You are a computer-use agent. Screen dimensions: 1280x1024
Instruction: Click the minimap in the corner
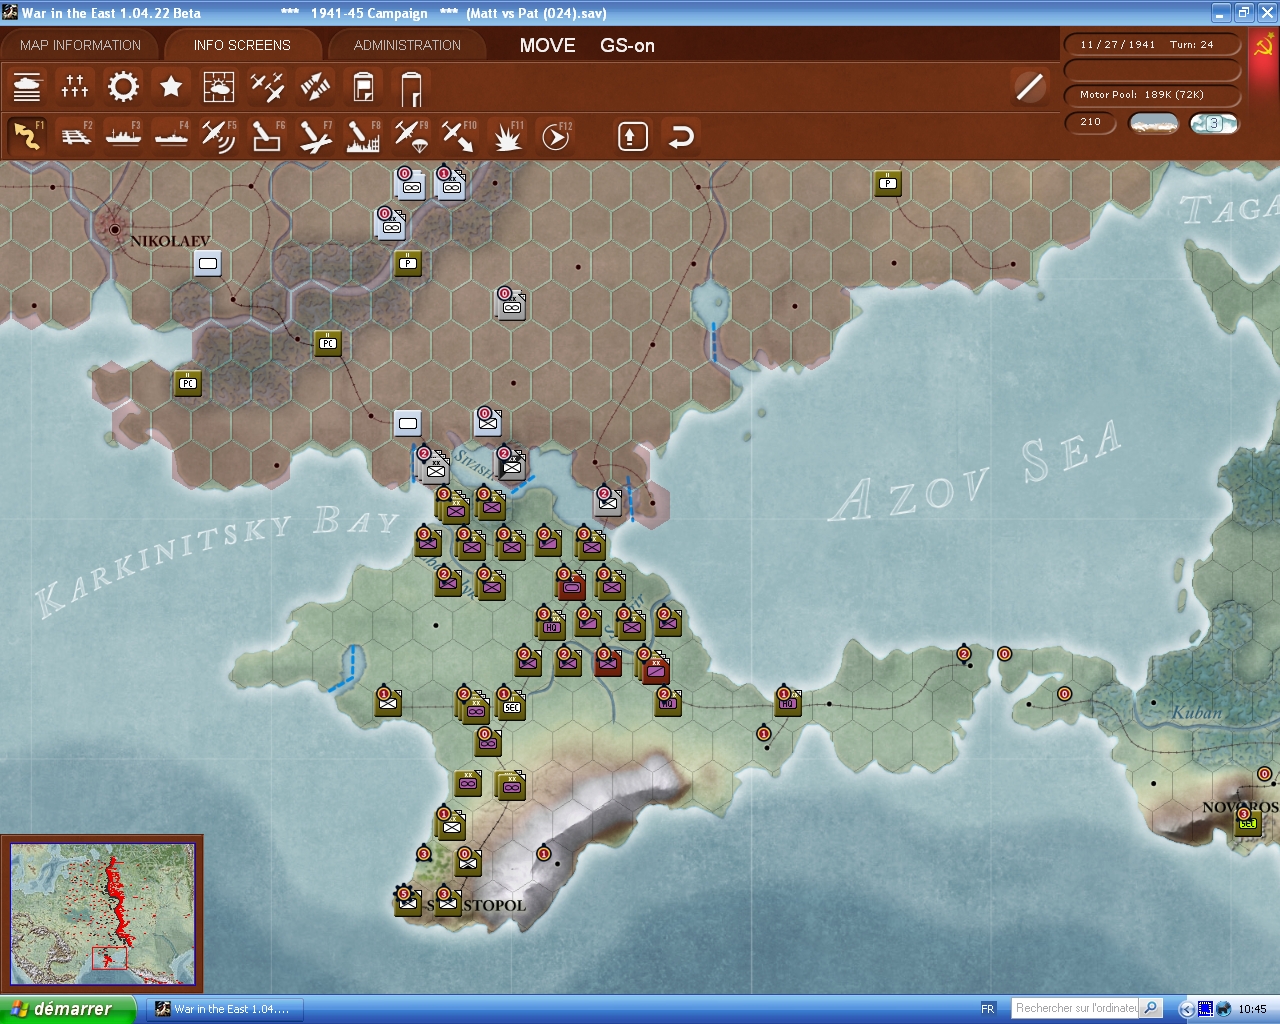(102, 913)
